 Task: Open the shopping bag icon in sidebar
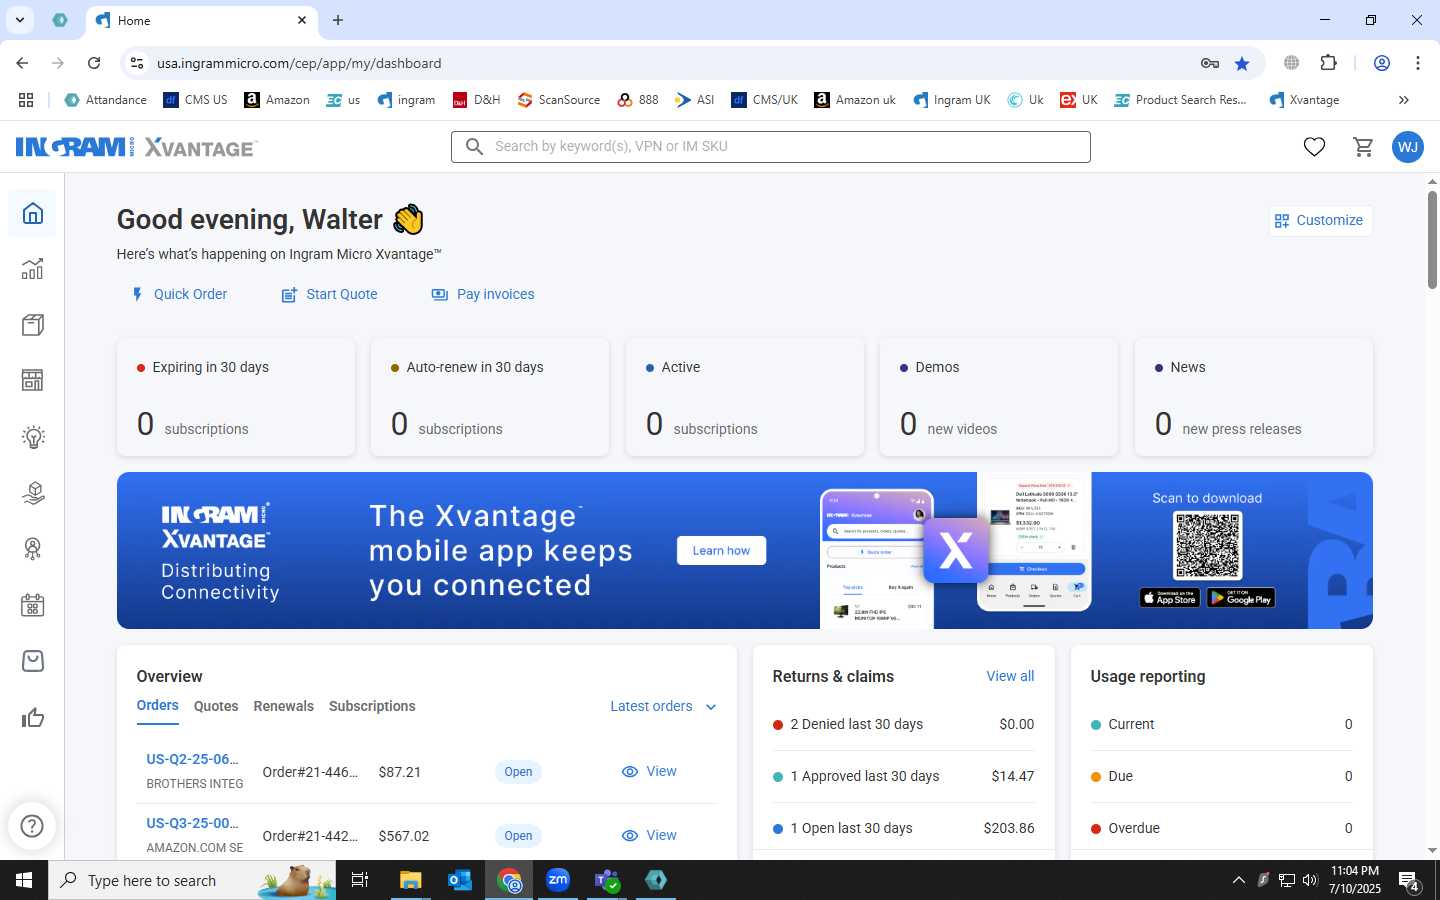[33, 661]
